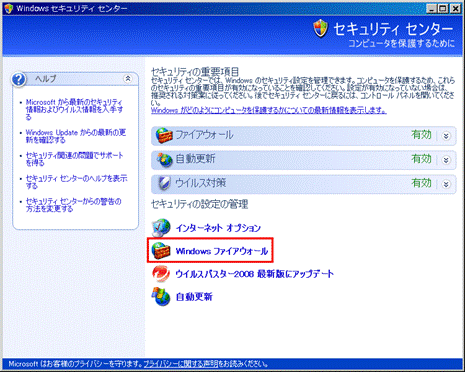Image resolution: width=465 pixels, height=372 pixels.
Task: Click the ファイアウォール 有効 status text
Action: pyautogui.click(x=421, y=135)
